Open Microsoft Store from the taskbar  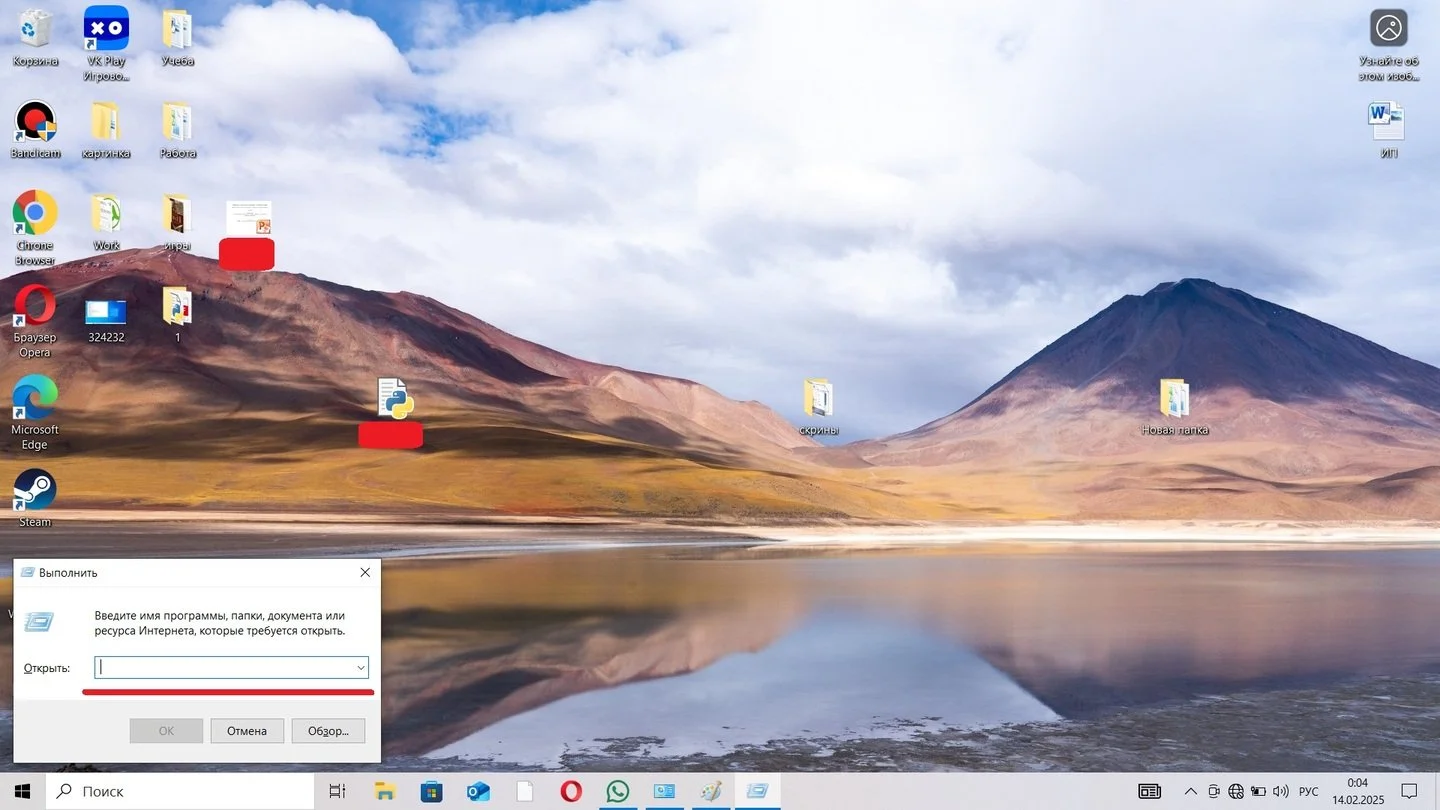tap(431, 791)
